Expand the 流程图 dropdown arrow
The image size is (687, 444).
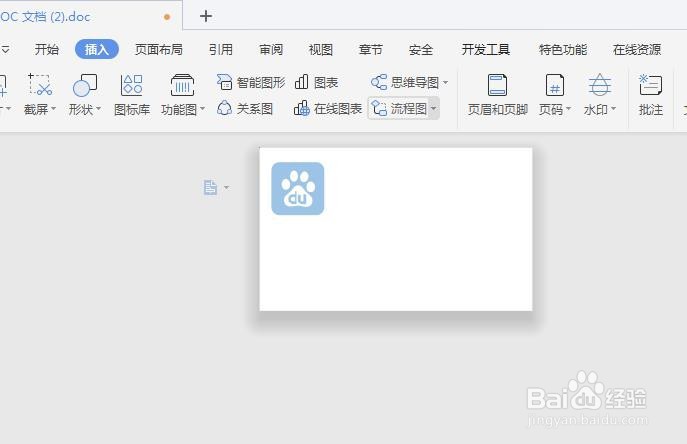click(x=433, y=108)
